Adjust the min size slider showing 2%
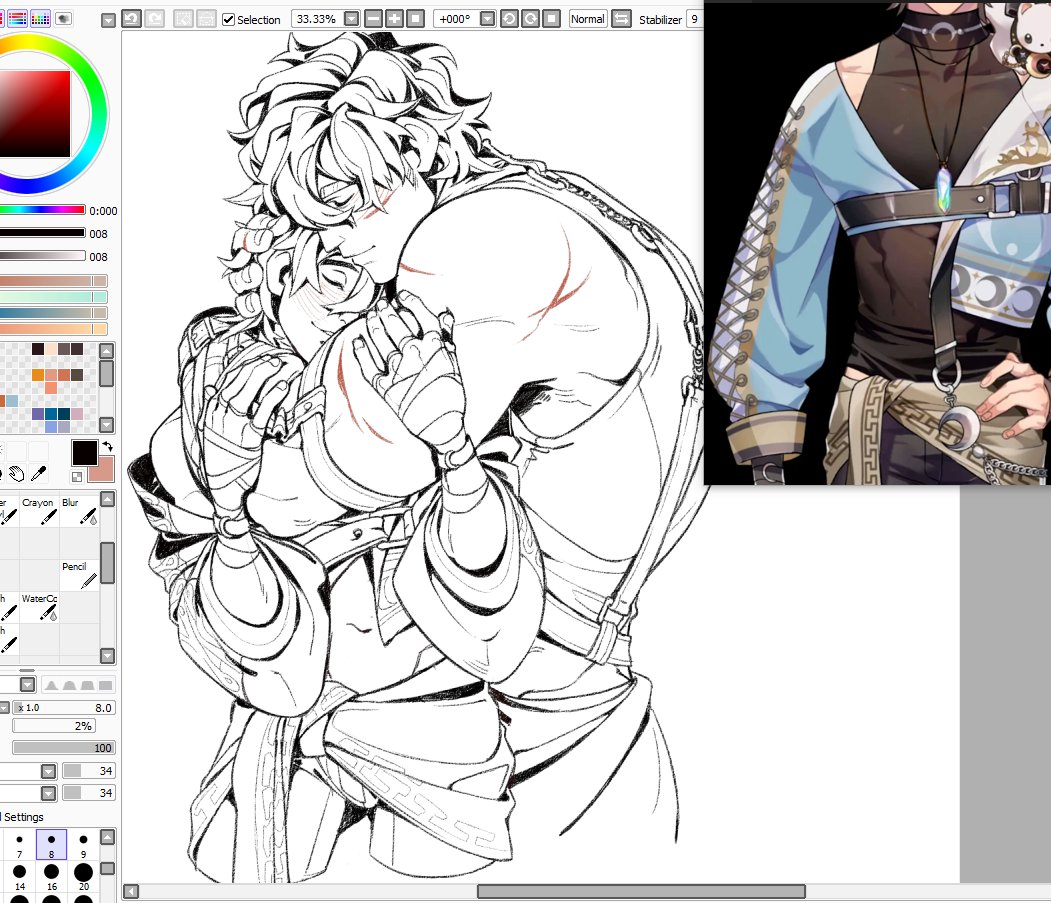Screen dimensions: 1051x903 pyautogui.click(x=54, y=725)
